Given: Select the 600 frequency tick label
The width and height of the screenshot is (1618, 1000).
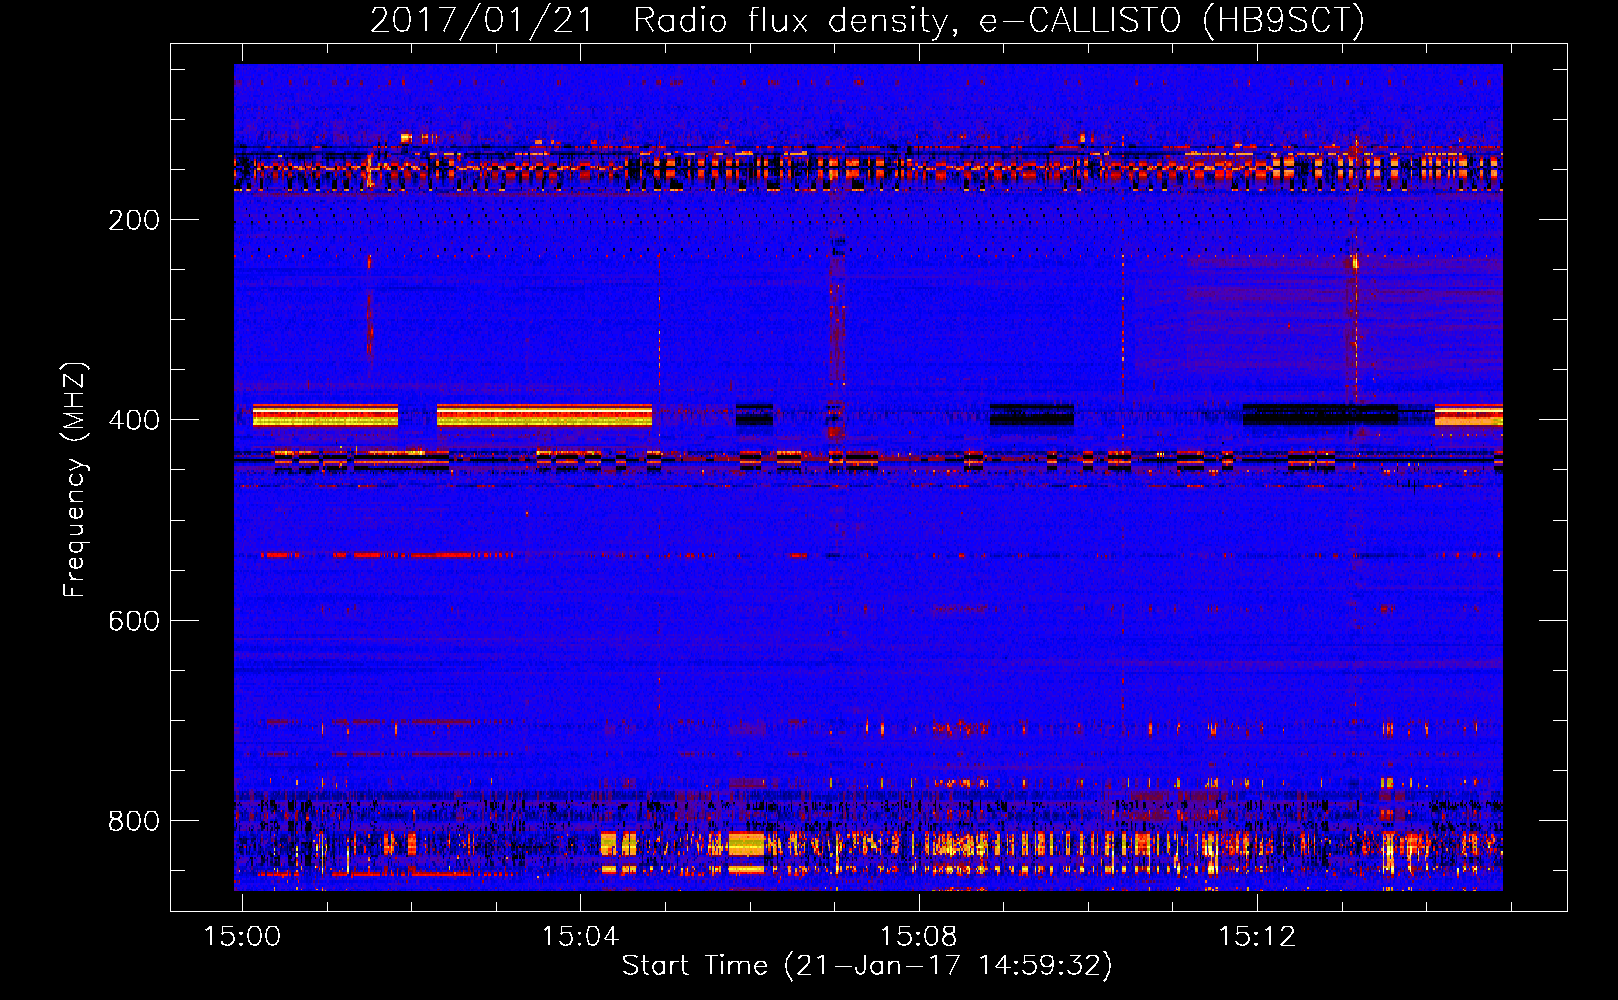Looking at the screenshot, I should click(134, 621).
